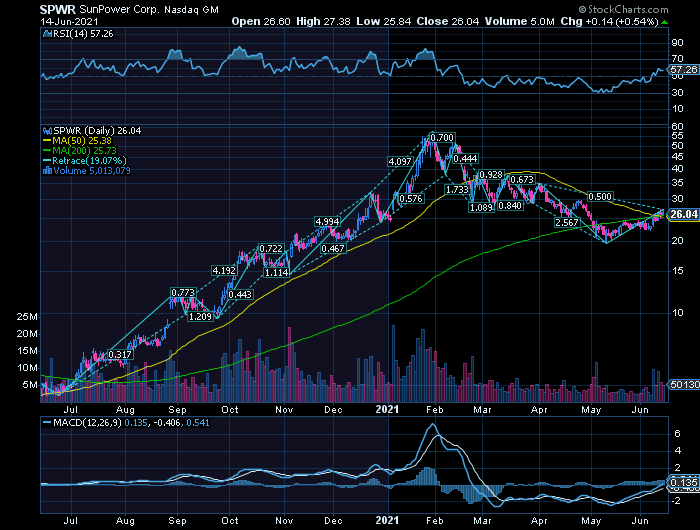The height and width of the screenshot is (530, 700).
Task: Click the MA(200) 25.73 legend entry
Action: (x=84, y=150)
